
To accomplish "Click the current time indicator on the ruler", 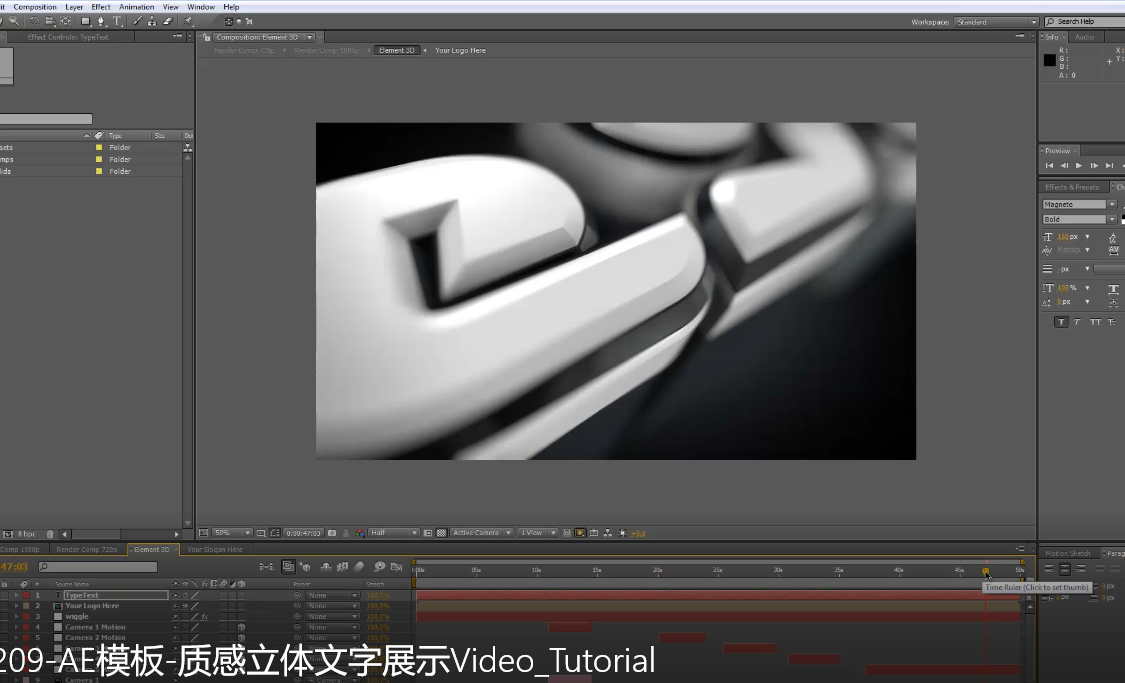I will click(986, 571).
